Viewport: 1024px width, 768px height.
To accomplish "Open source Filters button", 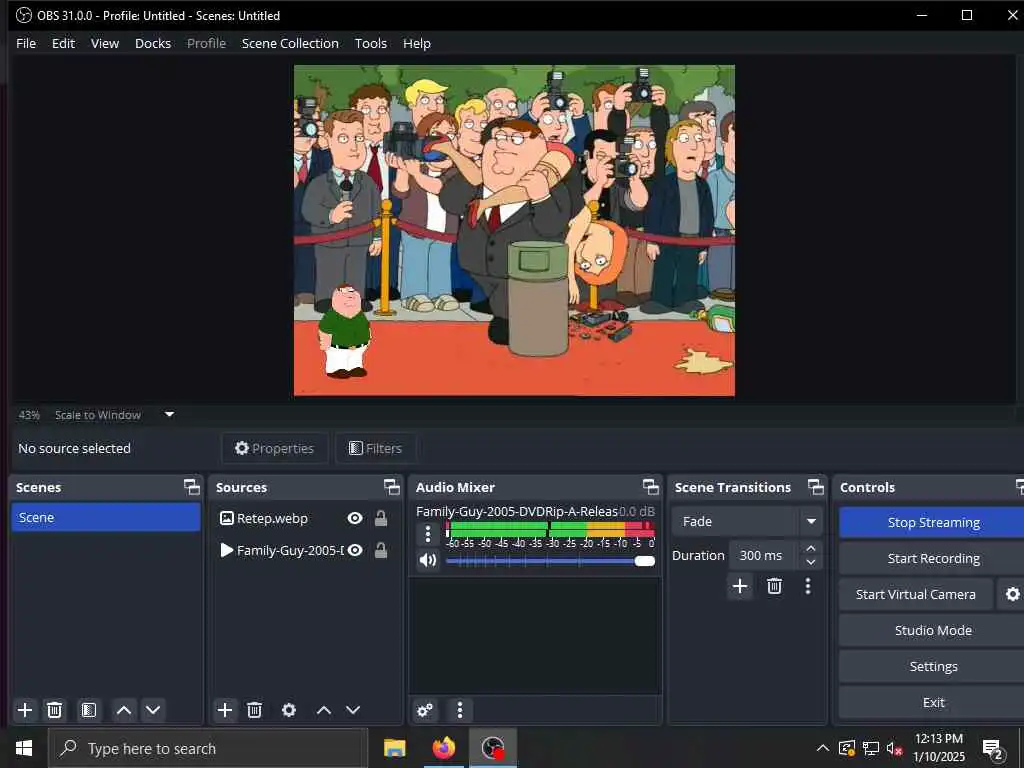I will pos(376,448).
